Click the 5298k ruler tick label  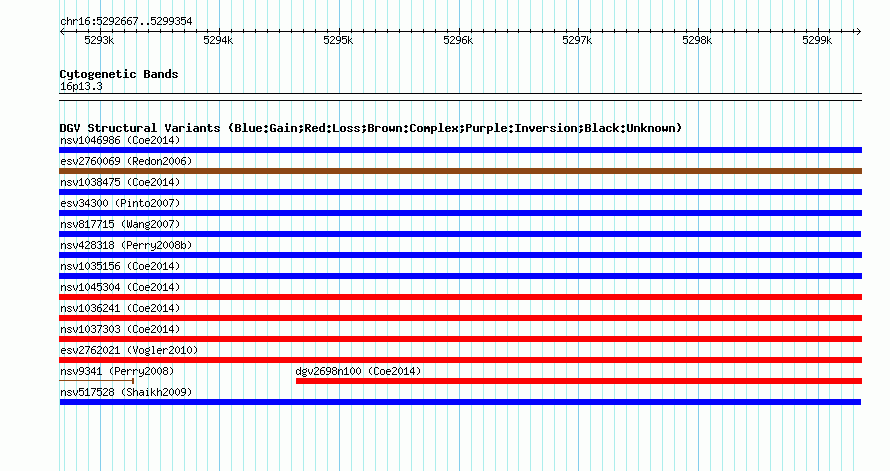click(x=697, y=40)
